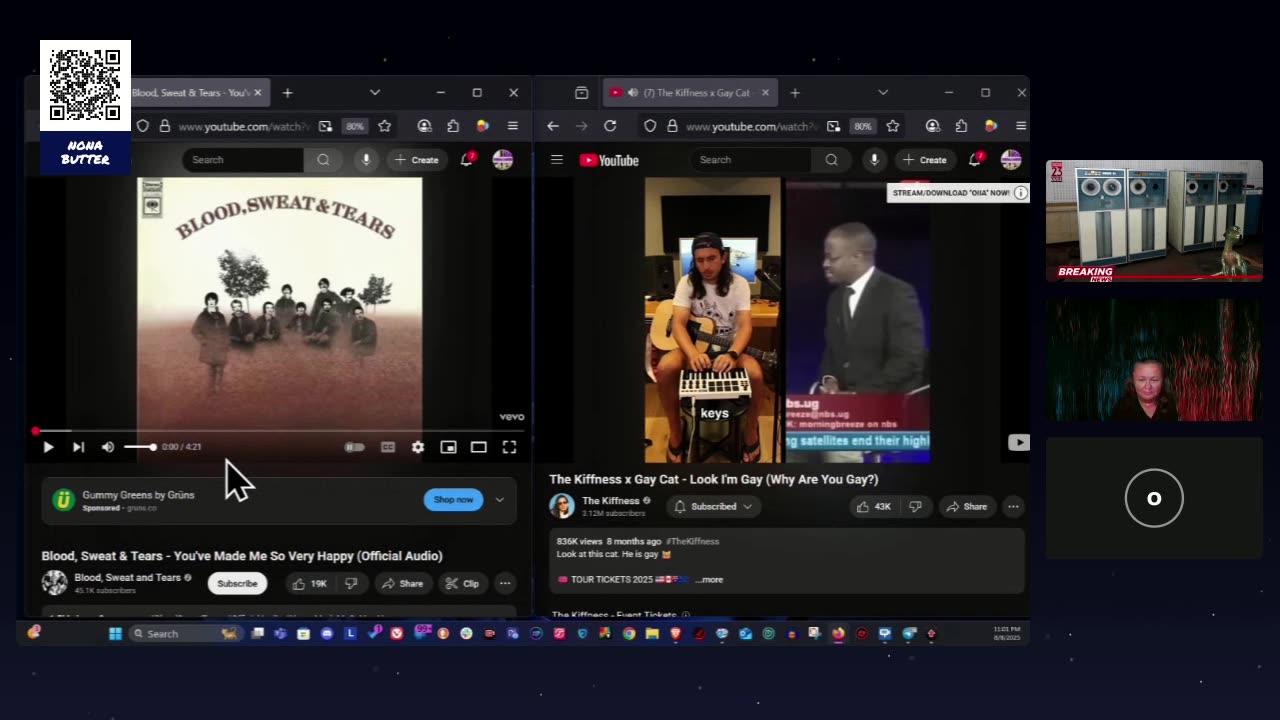Open Windows Start menu on taskbar
Viewport: 1280px width, 720px height.
tap(115, 634)
